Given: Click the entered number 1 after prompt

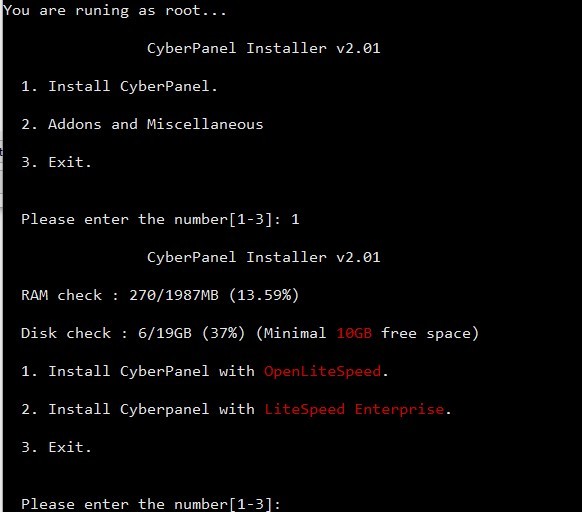Looking at the screenshot, I should (295, 219).
